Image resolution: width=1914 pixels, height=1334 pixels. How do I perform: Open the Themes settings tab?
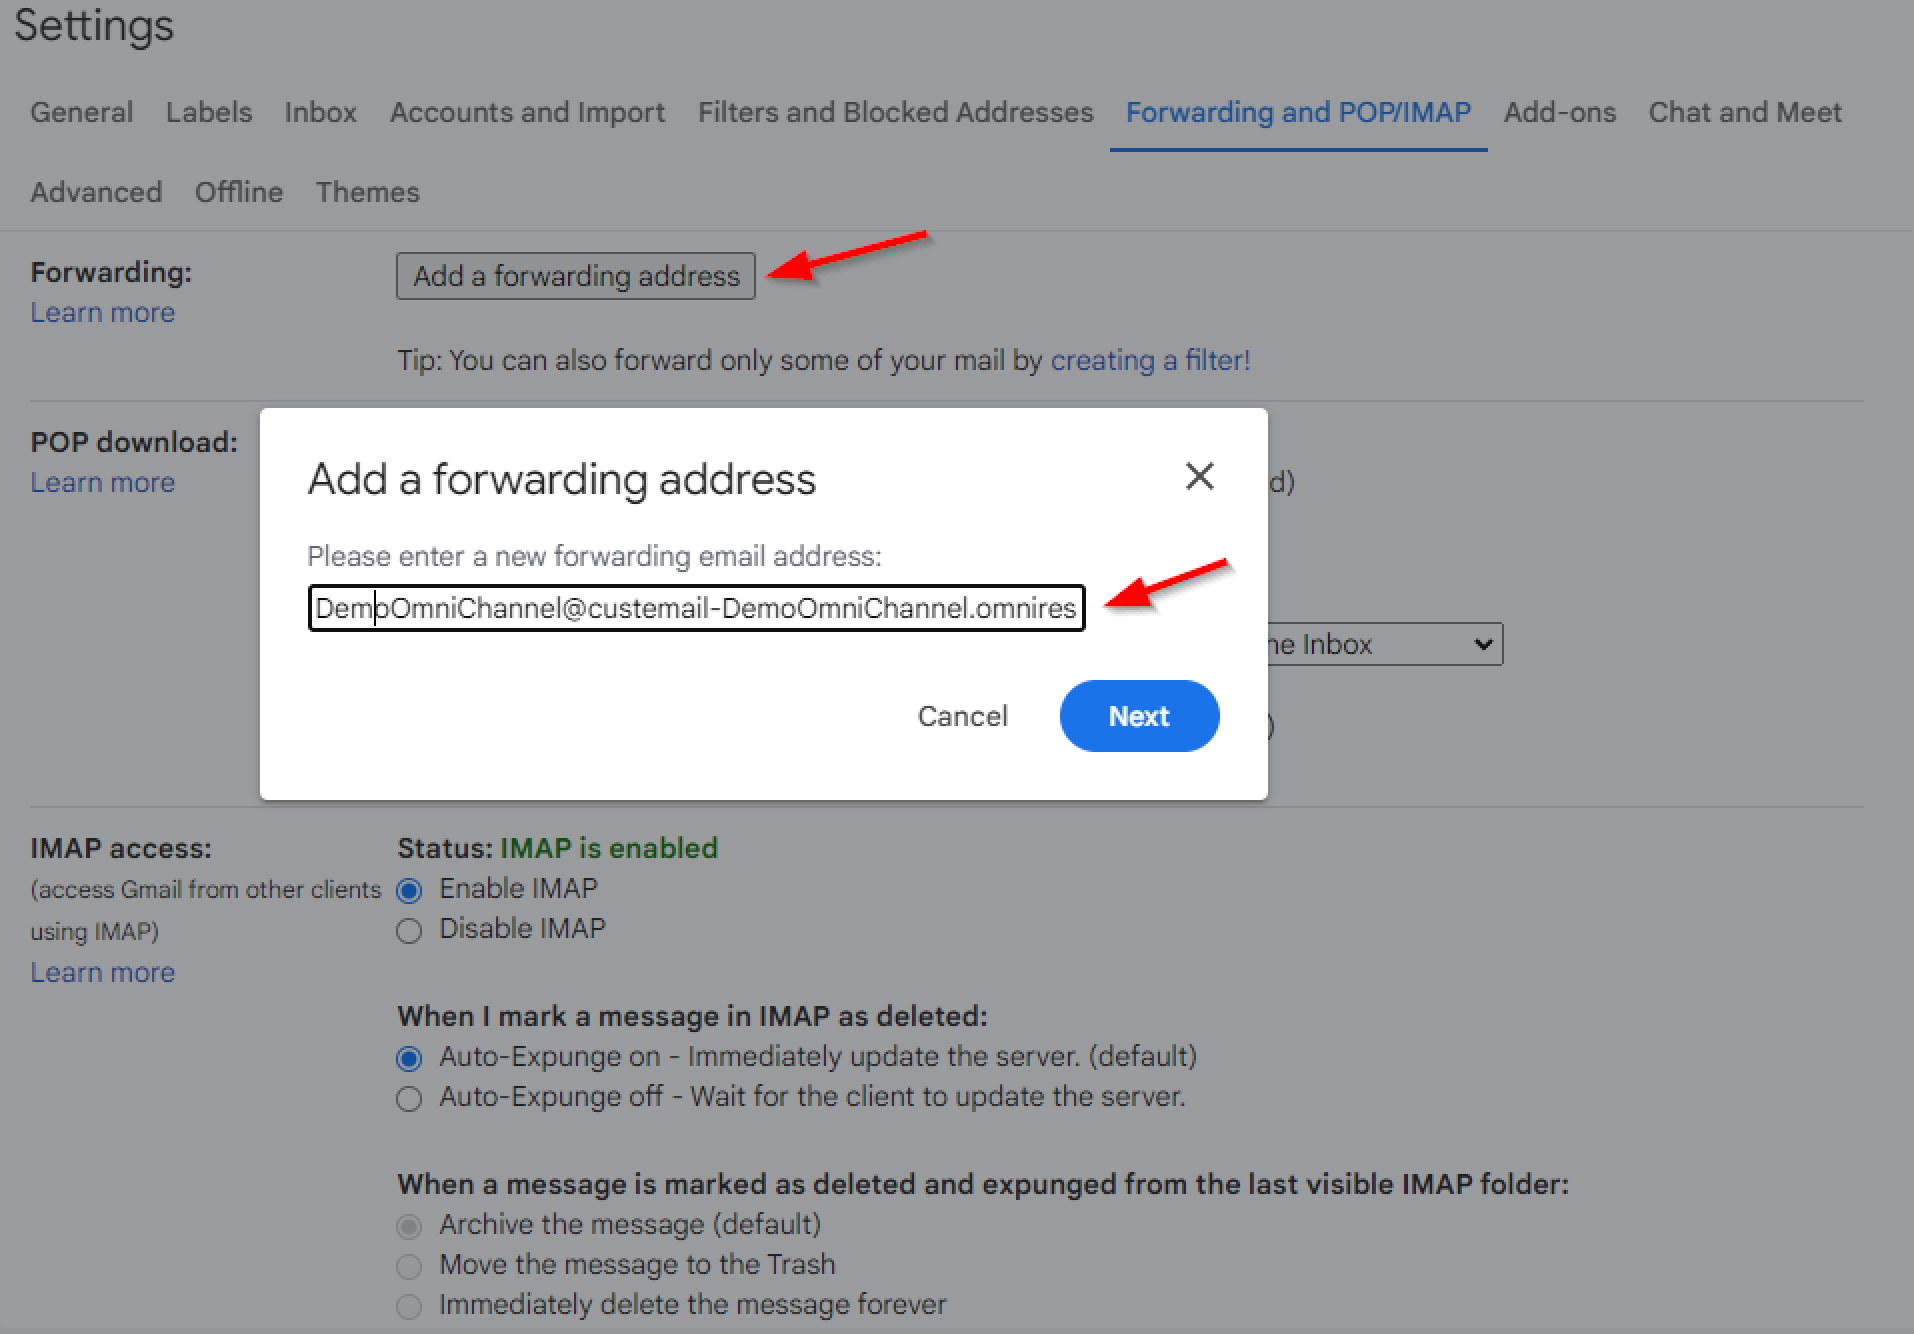coord(368,192)
